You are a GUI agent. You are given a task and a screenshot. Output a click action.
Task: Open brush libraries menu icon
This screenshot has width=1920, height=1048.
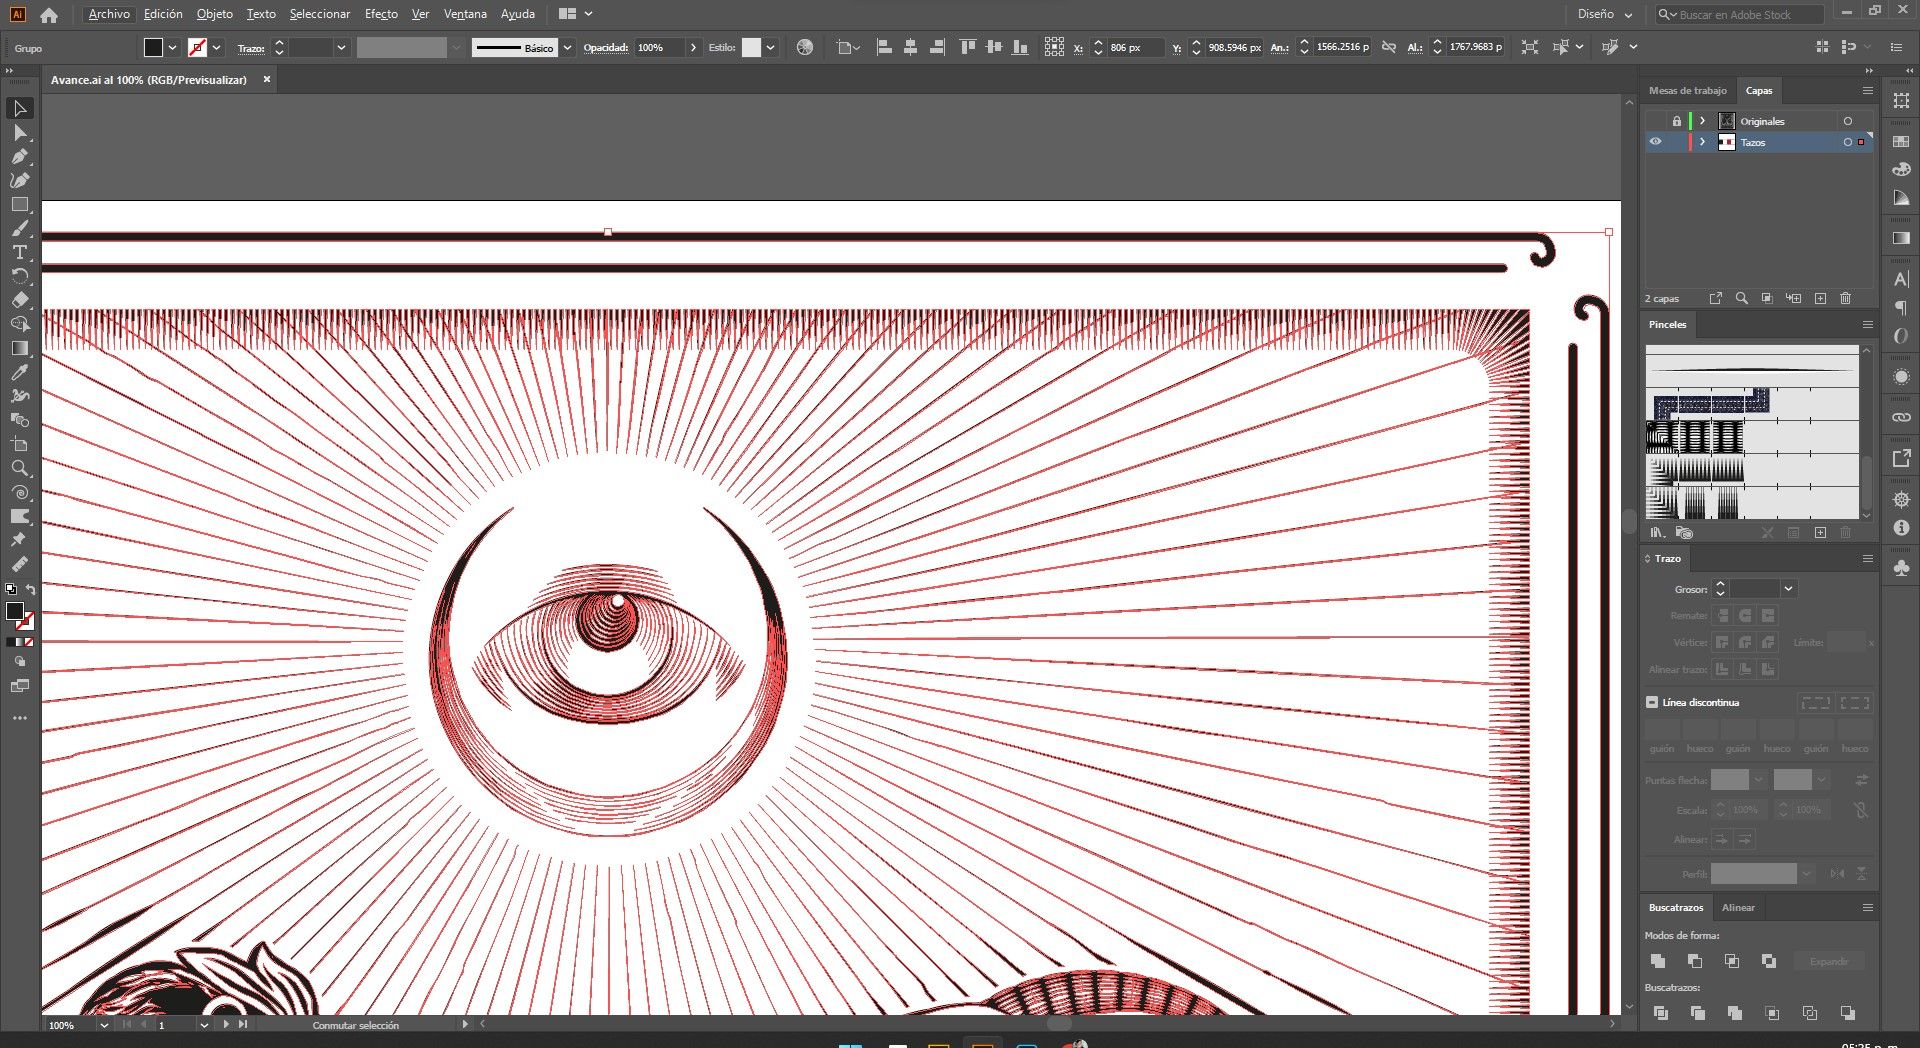[x=1658, y=532]
